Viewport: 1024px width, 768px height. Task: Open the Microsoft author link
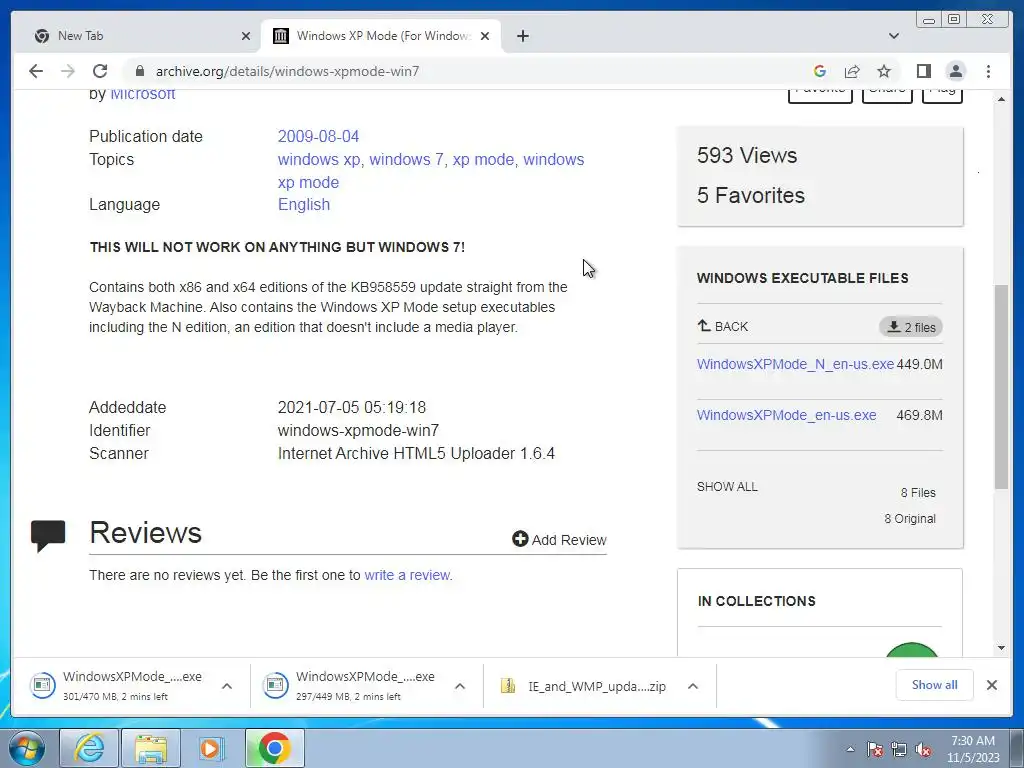point(142,93)
